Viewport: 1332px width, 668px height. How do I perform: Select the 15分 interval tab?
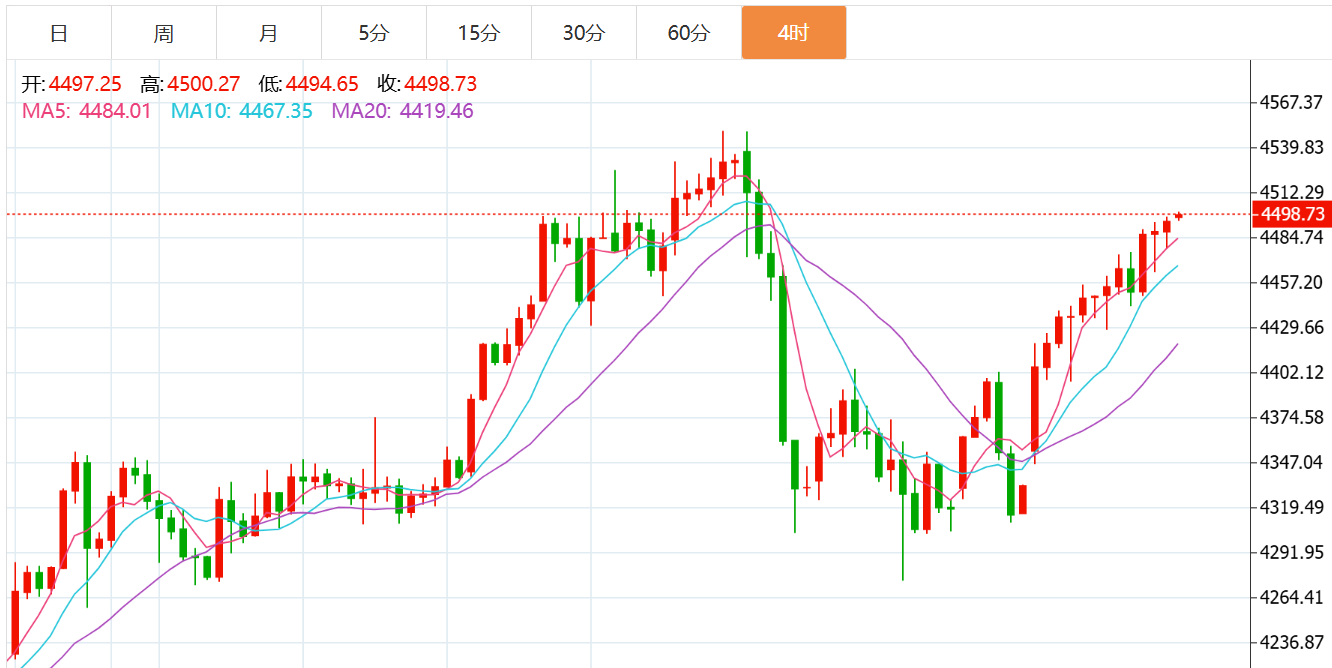479,33
